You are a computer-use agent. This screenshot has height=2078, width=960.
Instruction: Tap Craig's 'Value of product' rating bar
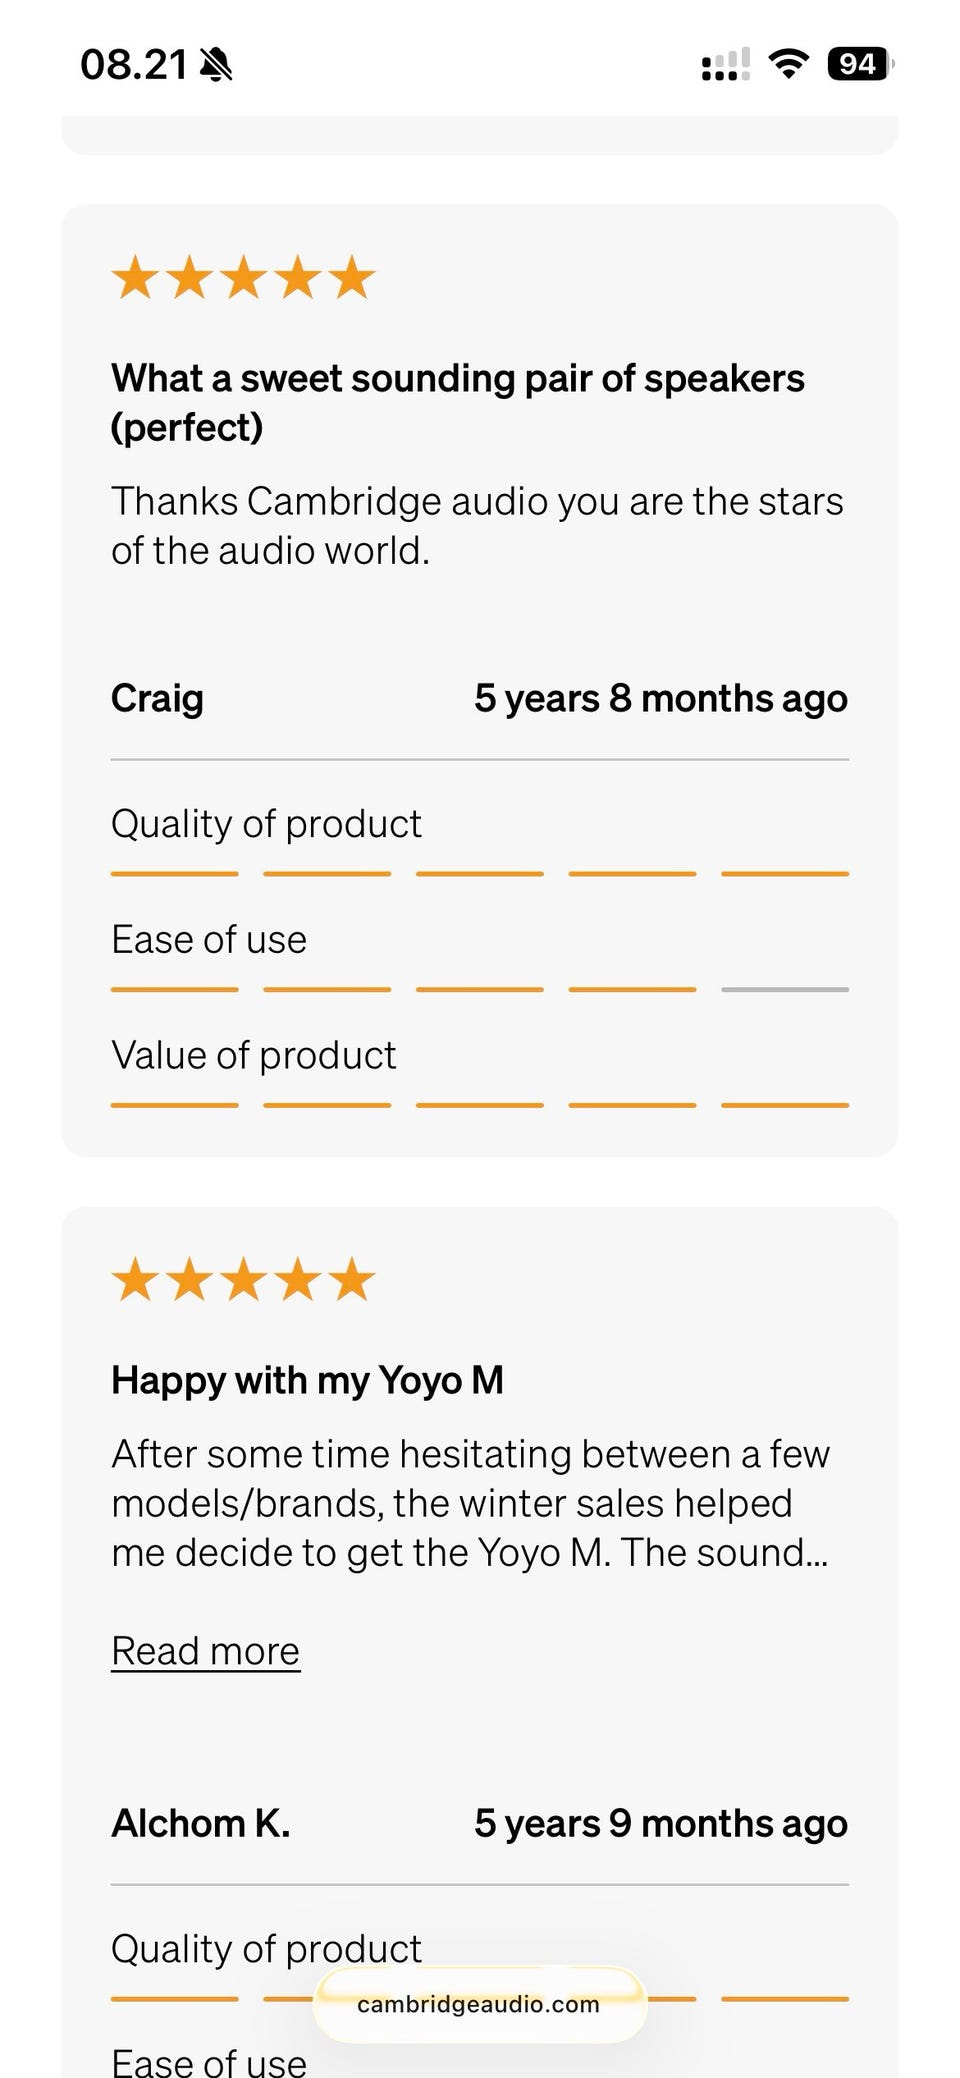[479, 1105]
